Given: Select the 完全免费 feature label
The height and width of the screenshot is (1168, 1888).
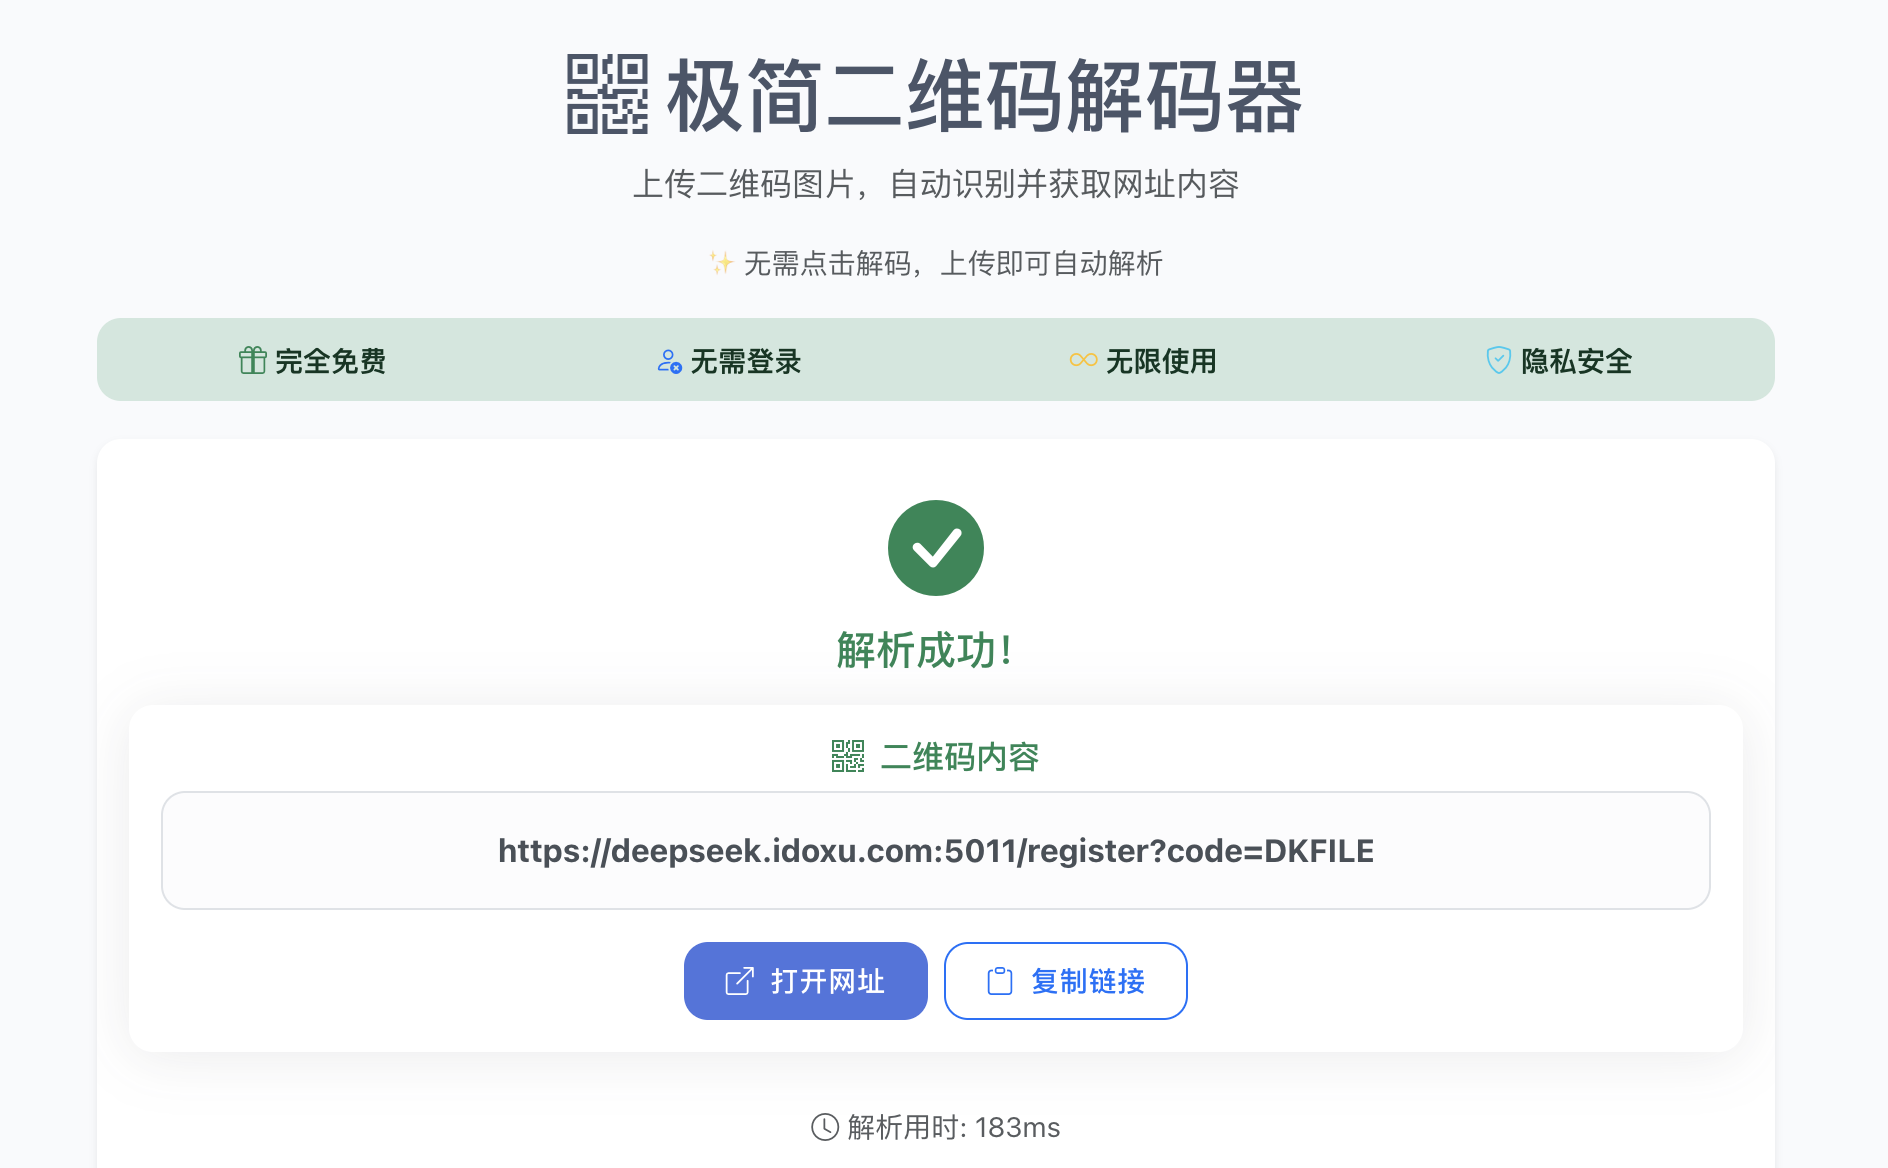Looking at the screenshot, I should coord(330,361).
